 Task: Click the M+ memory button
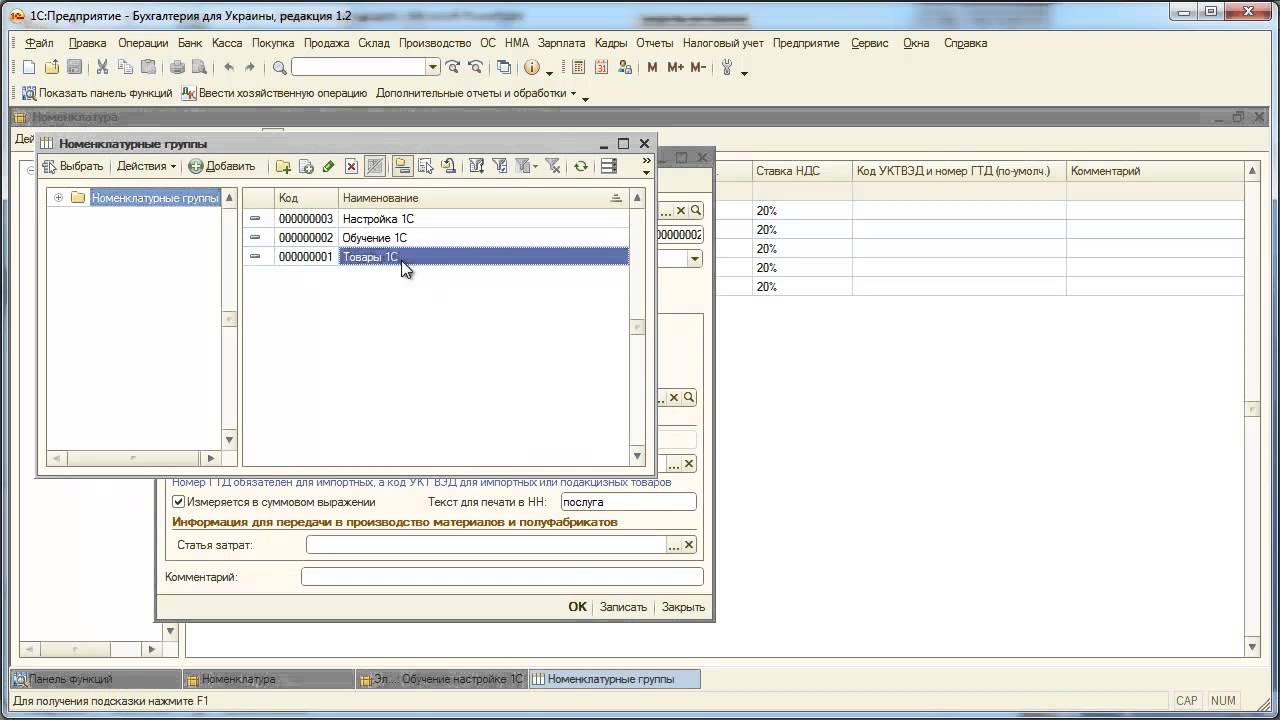pyautogui.click(x=675, y=67)
